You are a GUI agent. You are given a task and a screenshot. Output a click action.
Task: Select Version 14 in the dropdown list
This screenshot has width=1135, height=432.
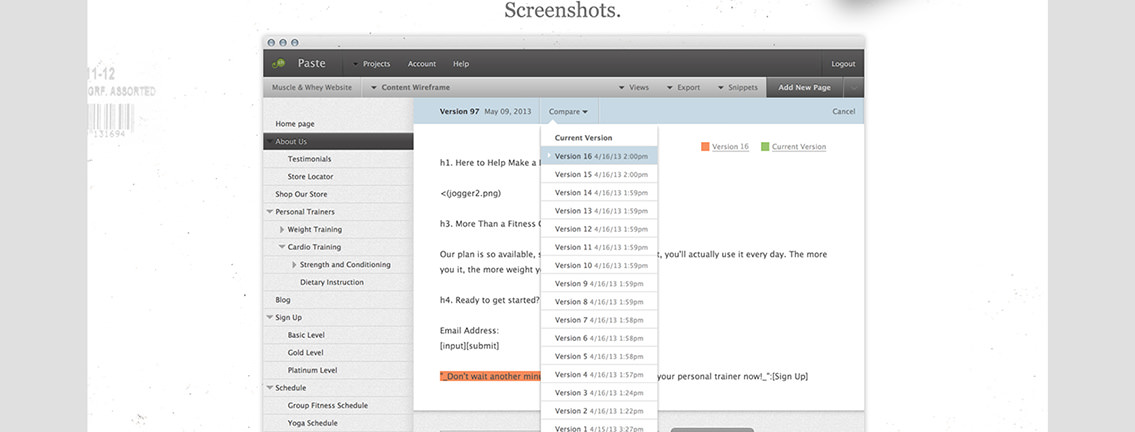[599, 192]
